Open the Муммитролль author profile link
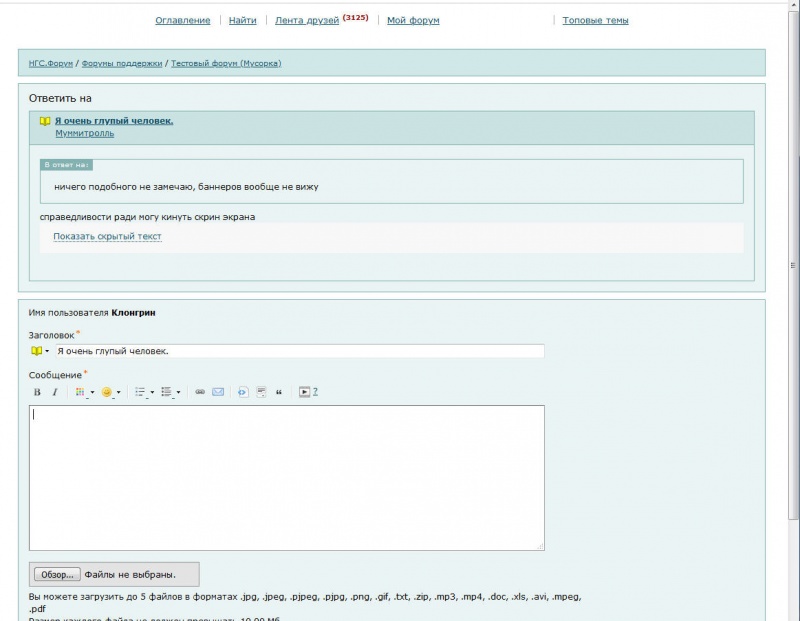This screenshot has width=800, height=621. click(x=84, y=133)
